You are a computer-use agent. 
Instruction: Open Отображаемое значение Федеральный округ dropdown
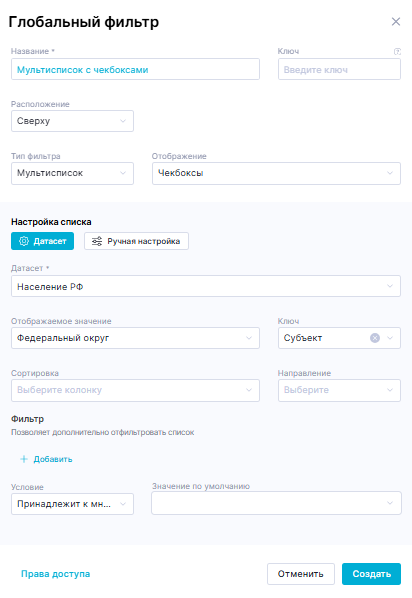[135, 338]
